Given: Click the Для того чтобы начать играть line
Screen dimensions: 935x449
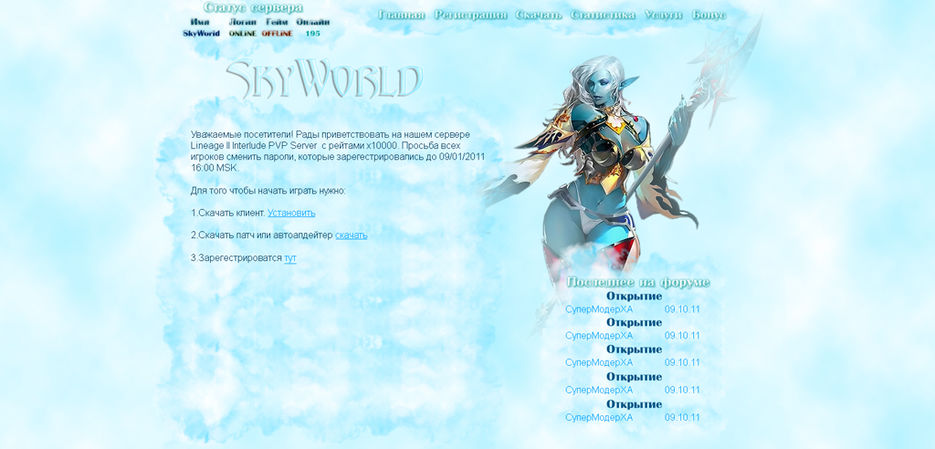Looking at the screenshot, I should (268, 191).
